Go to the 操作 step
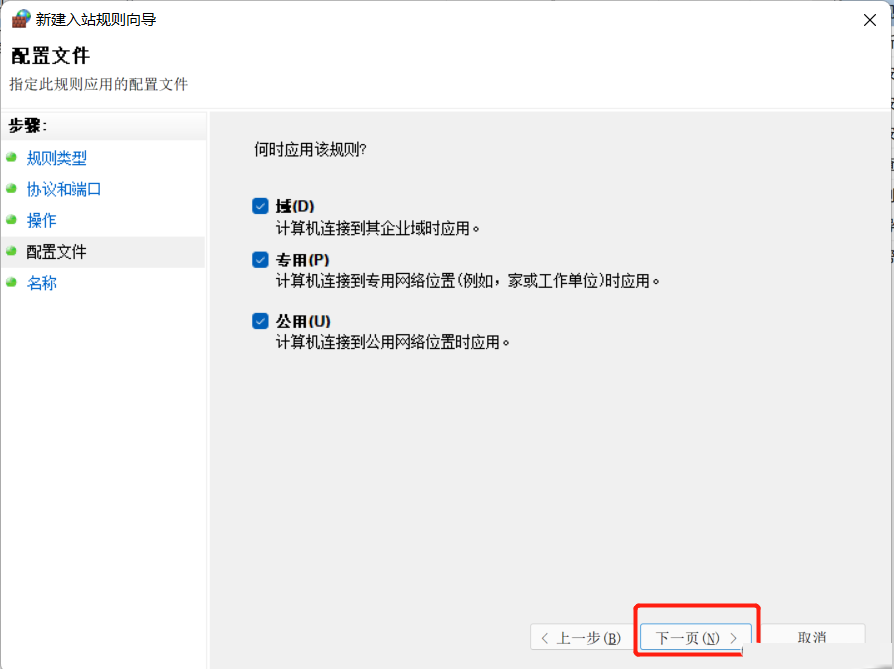 click(42, 220)
